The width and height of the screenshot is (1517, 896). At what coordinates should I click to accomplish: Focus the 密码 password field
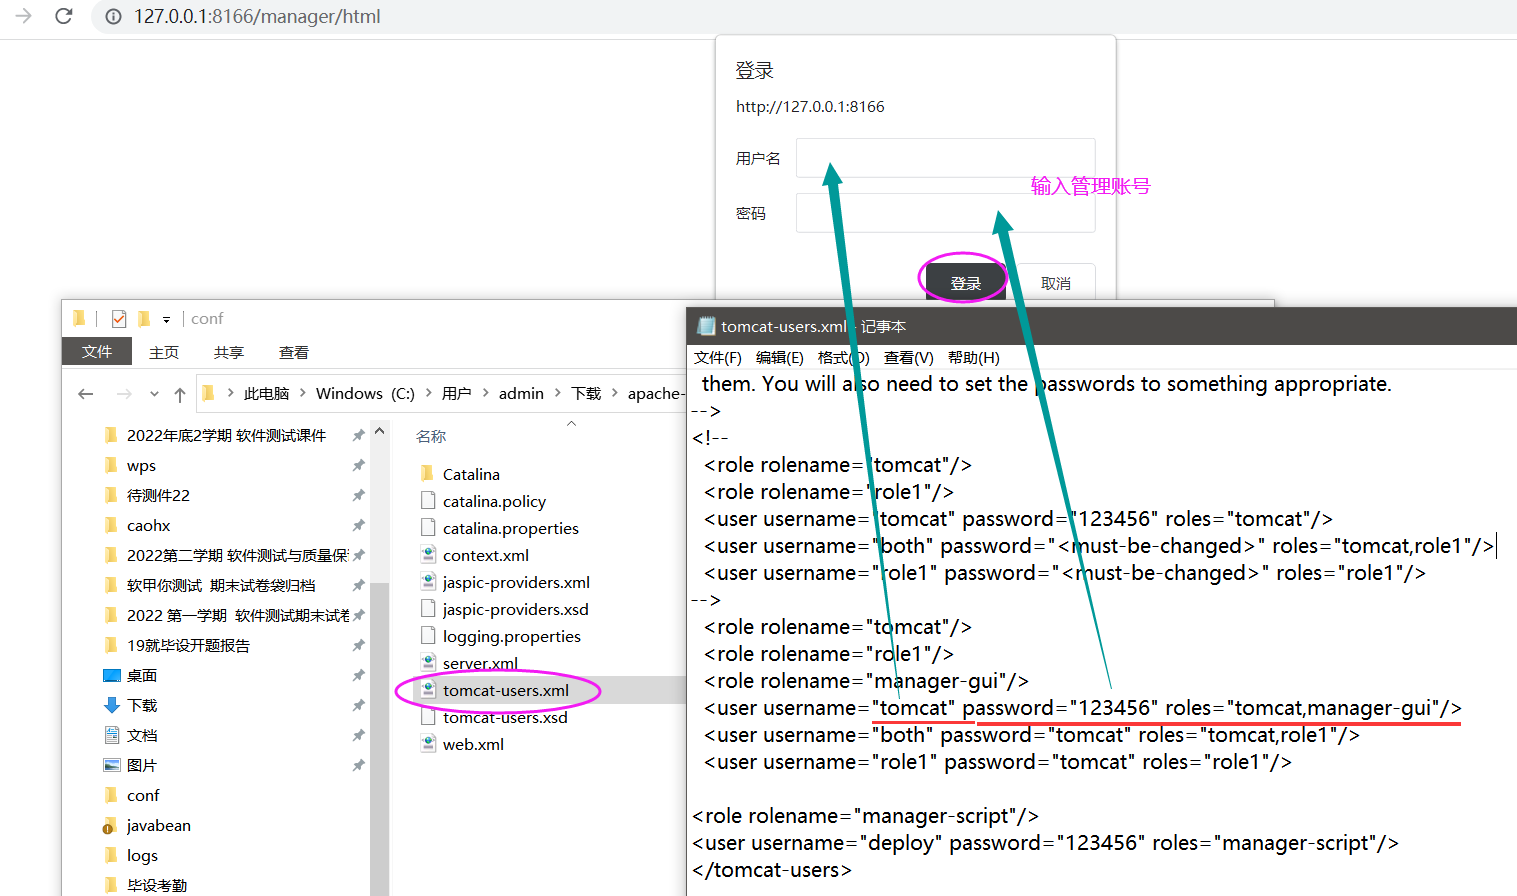click(945, 213)
